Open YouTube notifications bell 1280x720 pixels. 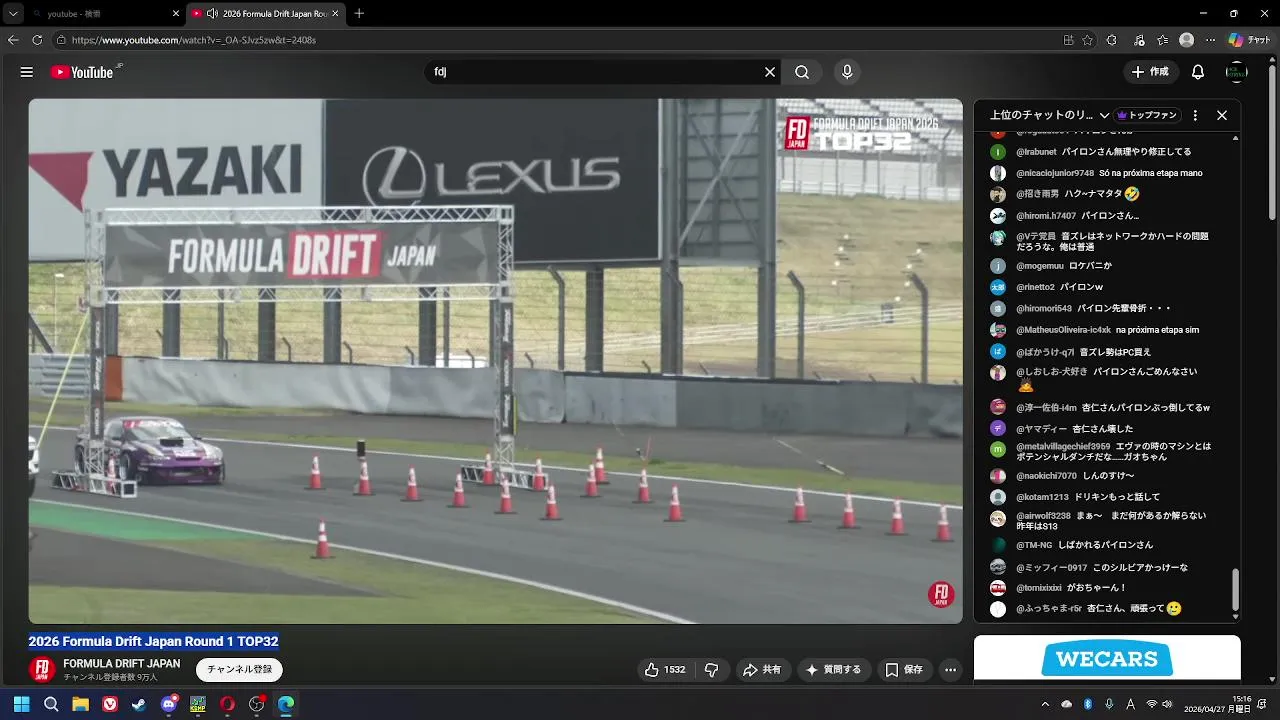click(1198, 72)
